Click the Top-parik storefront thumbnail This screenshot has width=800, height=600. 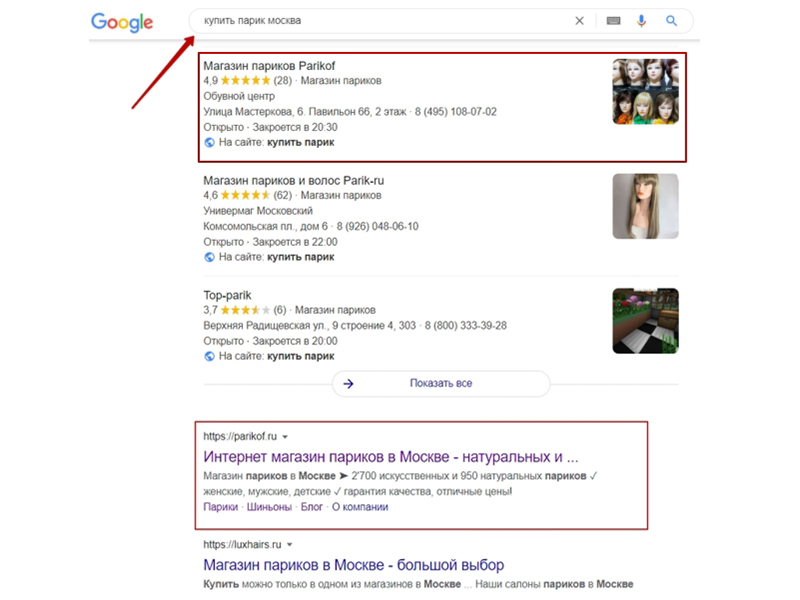645,321
